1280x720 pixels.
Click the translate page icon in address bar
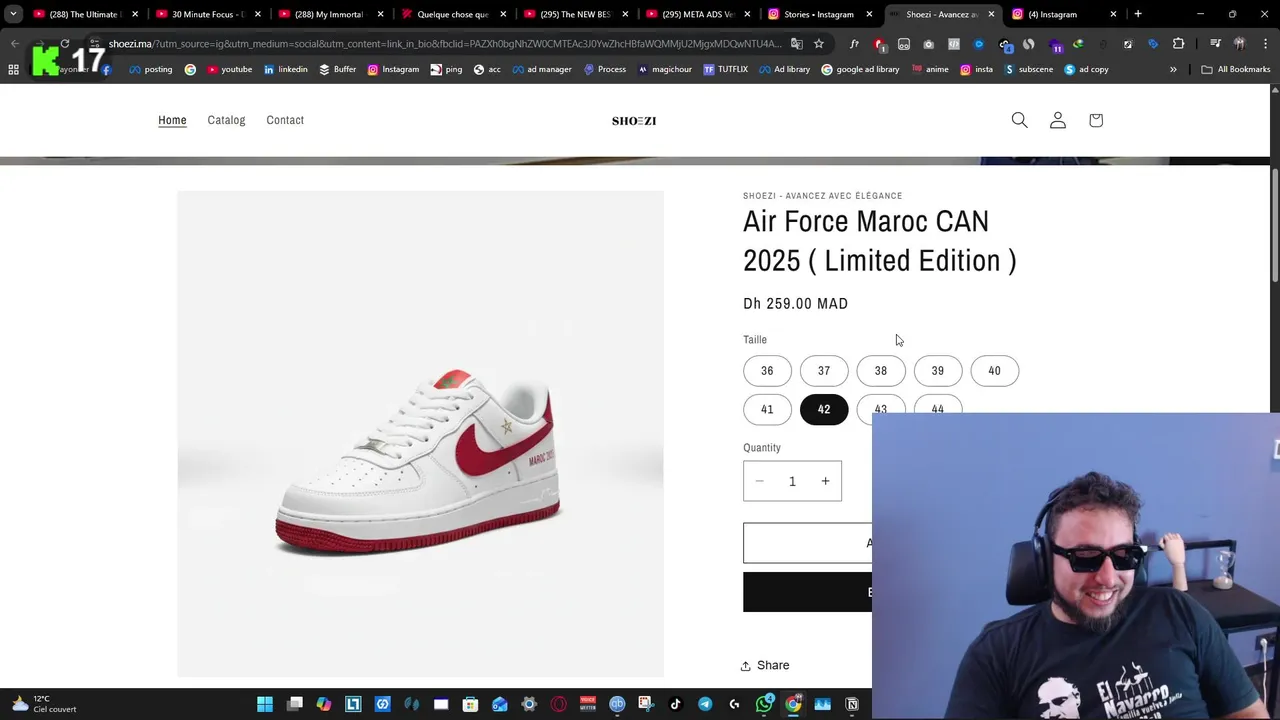coord(797,44)
